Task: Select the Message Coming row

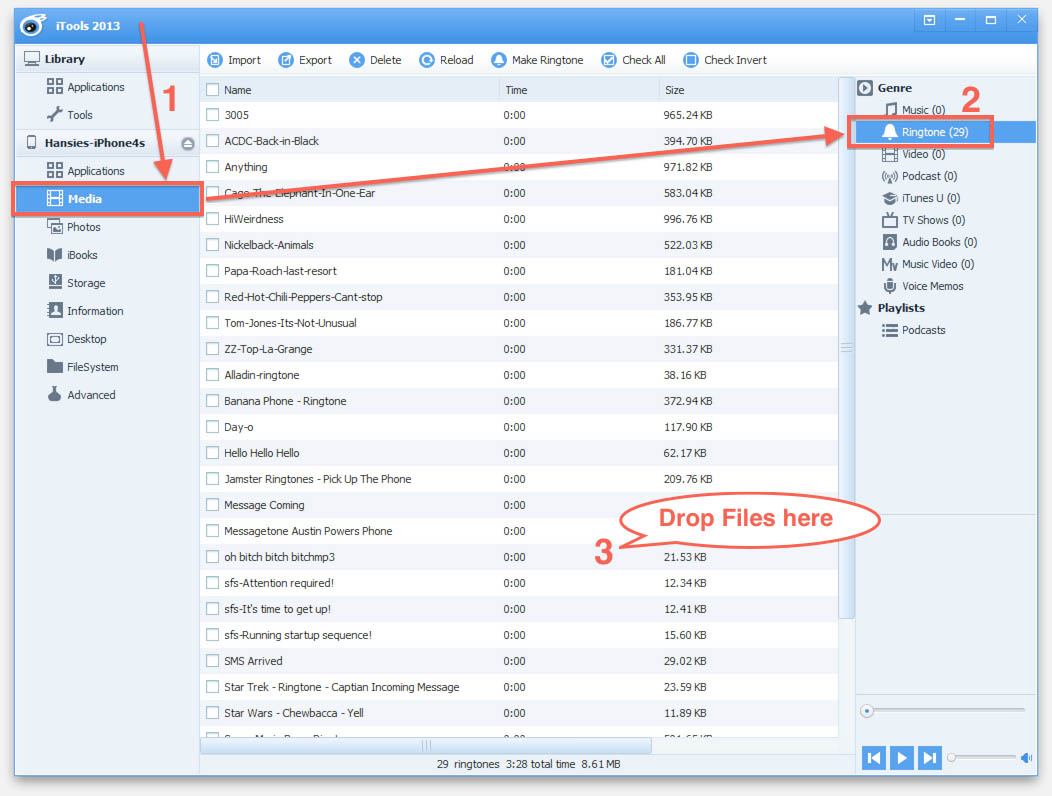Action: pyautogui.click(x=519, y=505)
